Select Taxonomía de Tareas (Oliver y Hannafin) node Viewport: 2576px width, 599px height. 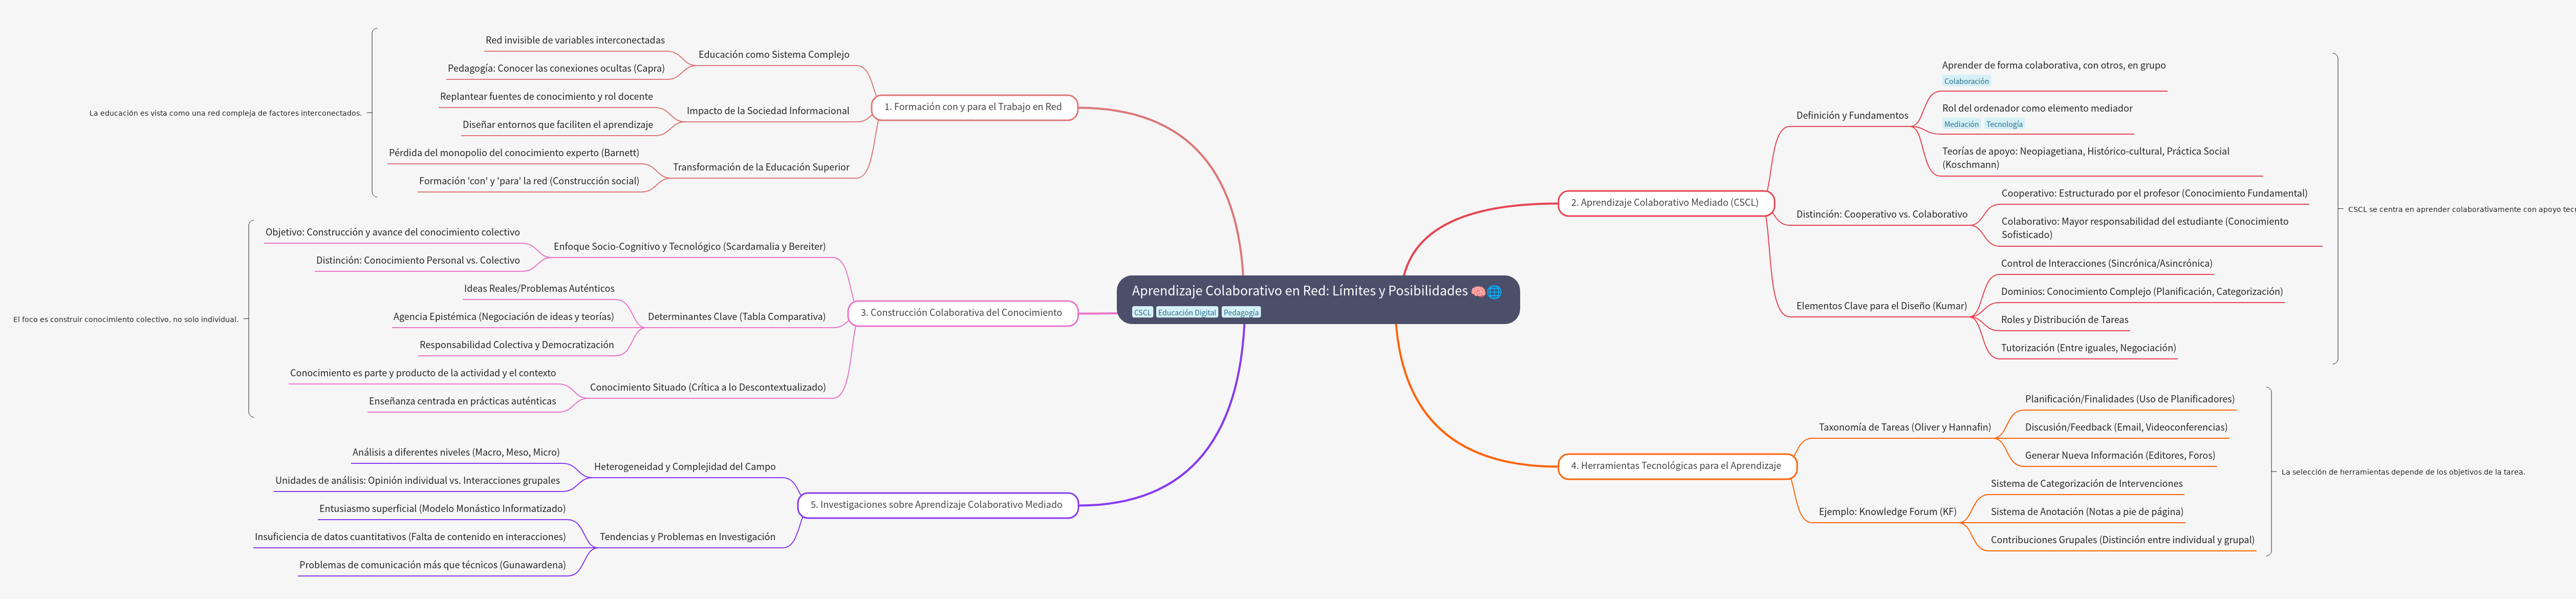1904,427
